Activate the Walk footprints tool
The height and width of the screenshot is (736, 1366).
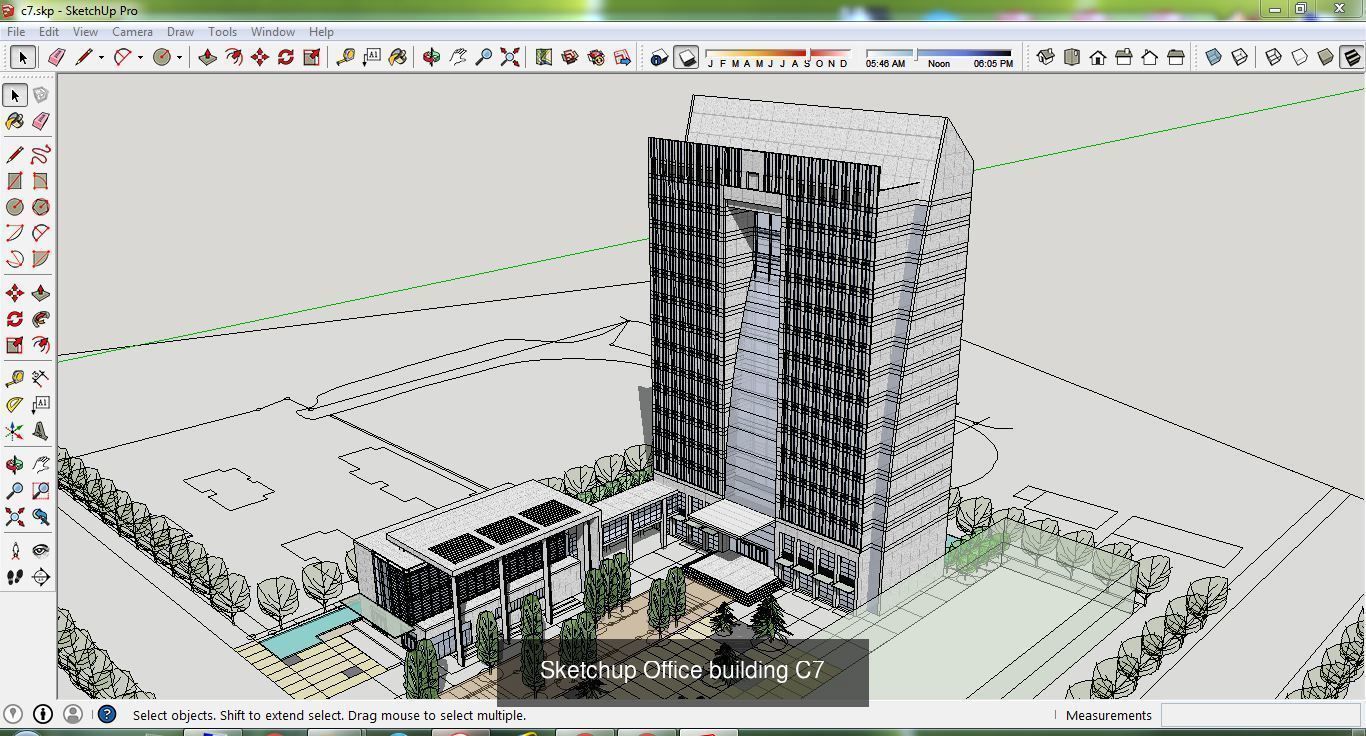[x=15, y=577]
